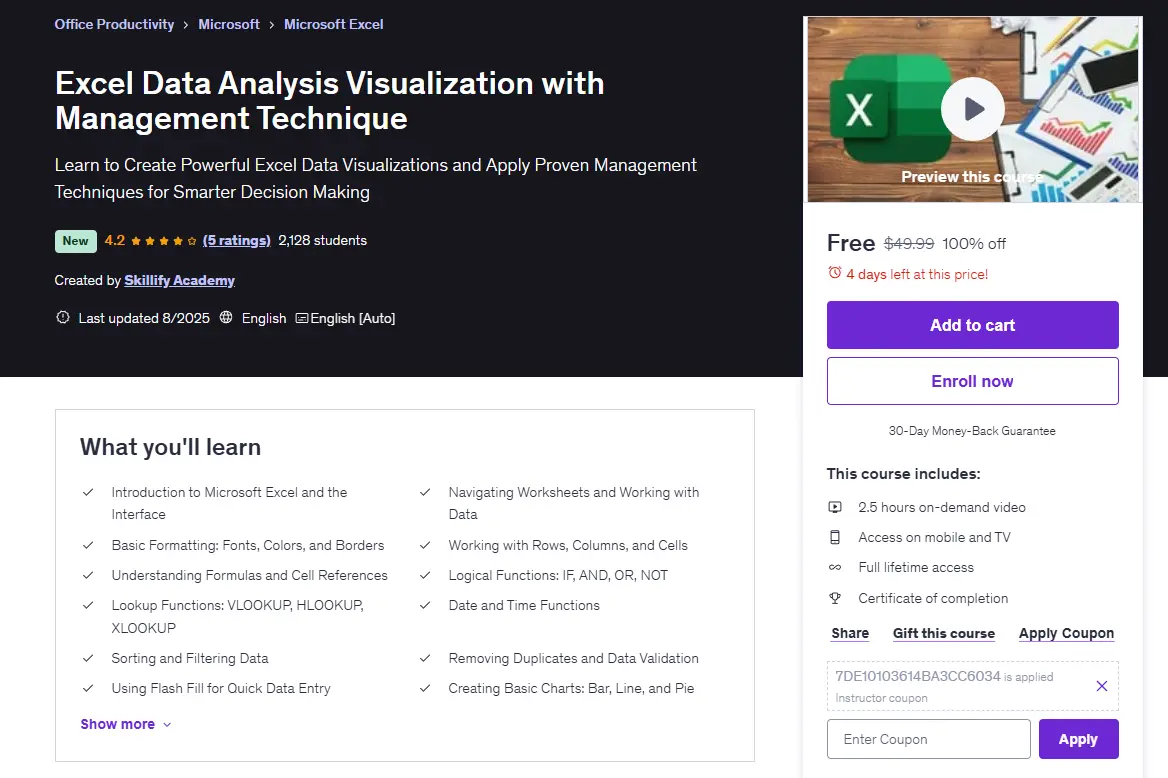
Task: Click the trophy certificate icon
Action: 835,598
